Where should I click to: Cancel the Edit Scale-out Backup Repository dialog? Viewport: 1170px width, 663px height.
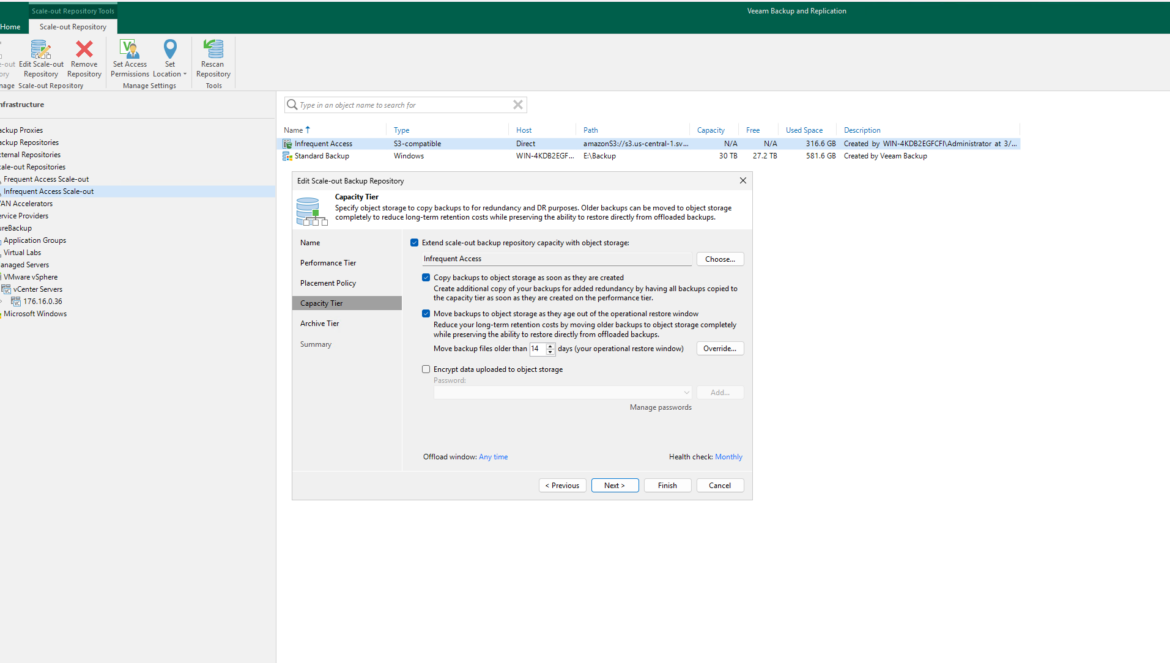click(720, 486)
